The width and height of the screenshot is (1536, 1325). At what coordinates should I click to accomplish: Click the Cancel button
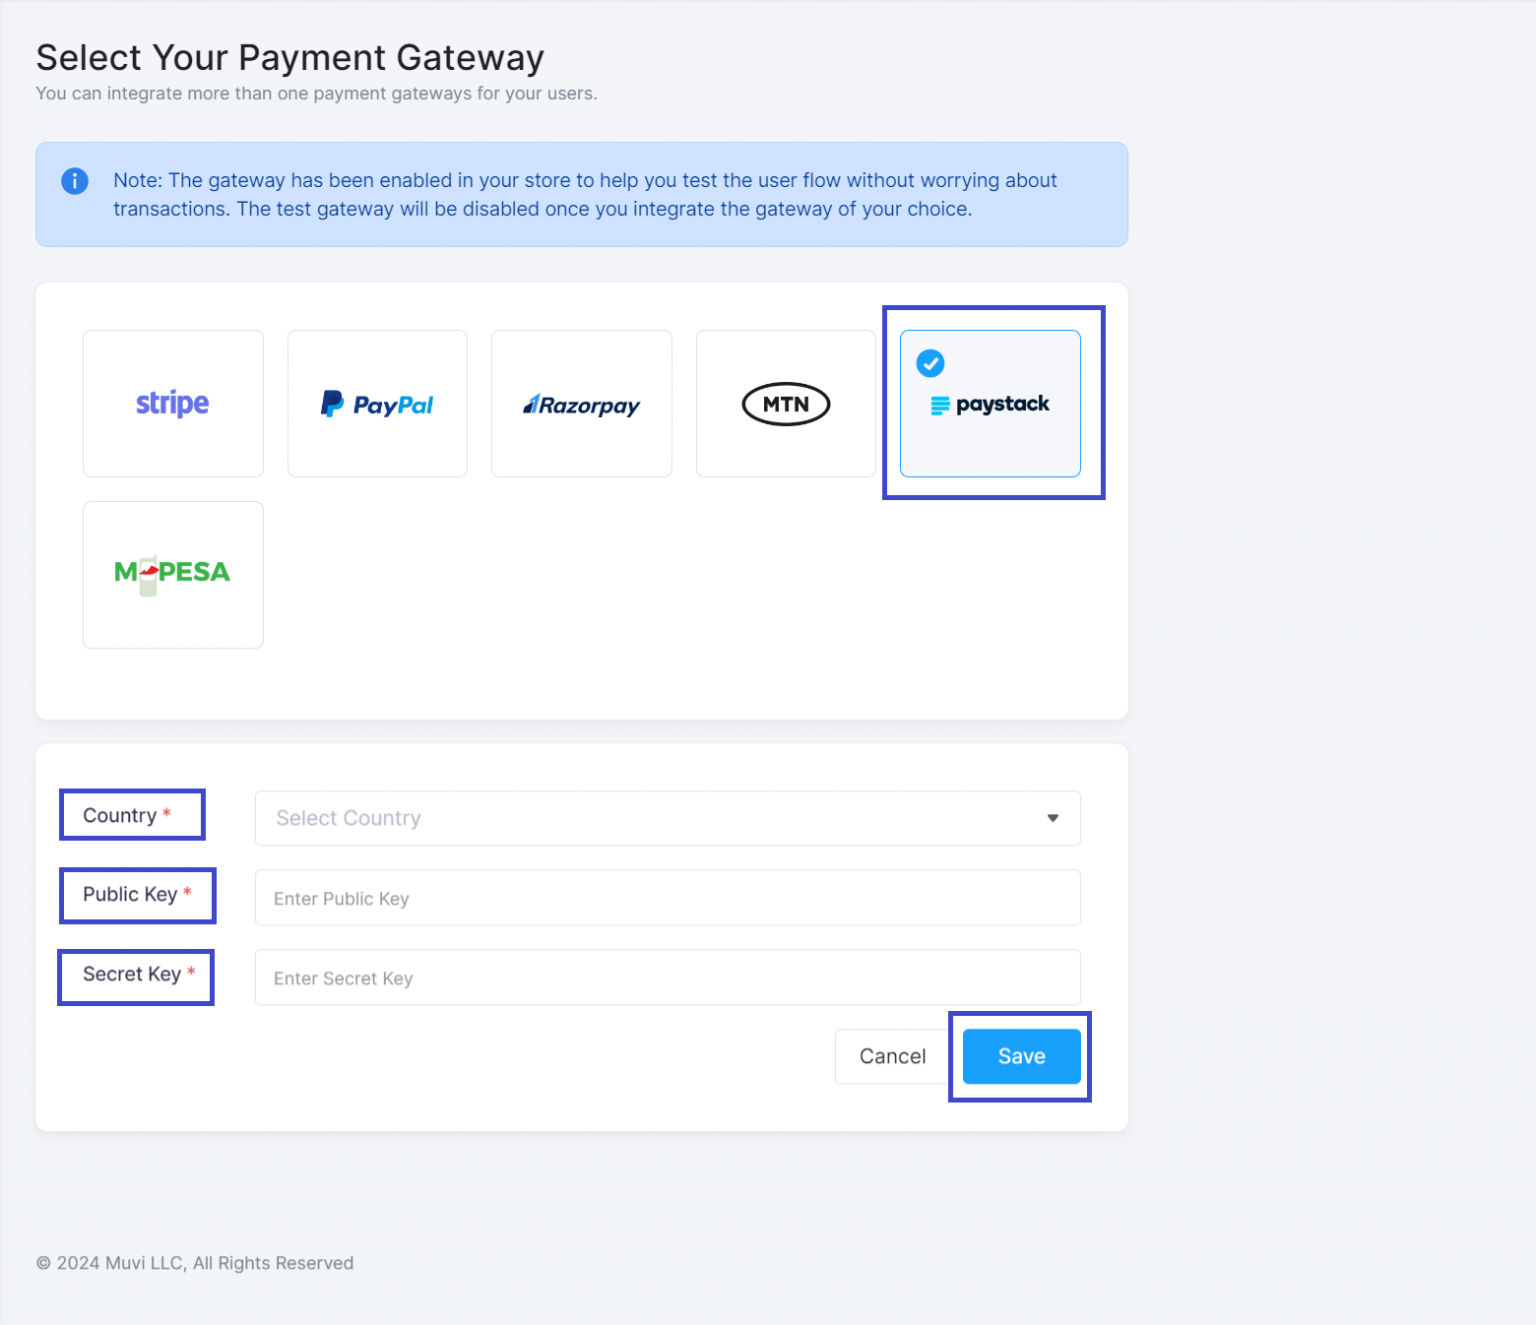click(x=892, y=1056)
